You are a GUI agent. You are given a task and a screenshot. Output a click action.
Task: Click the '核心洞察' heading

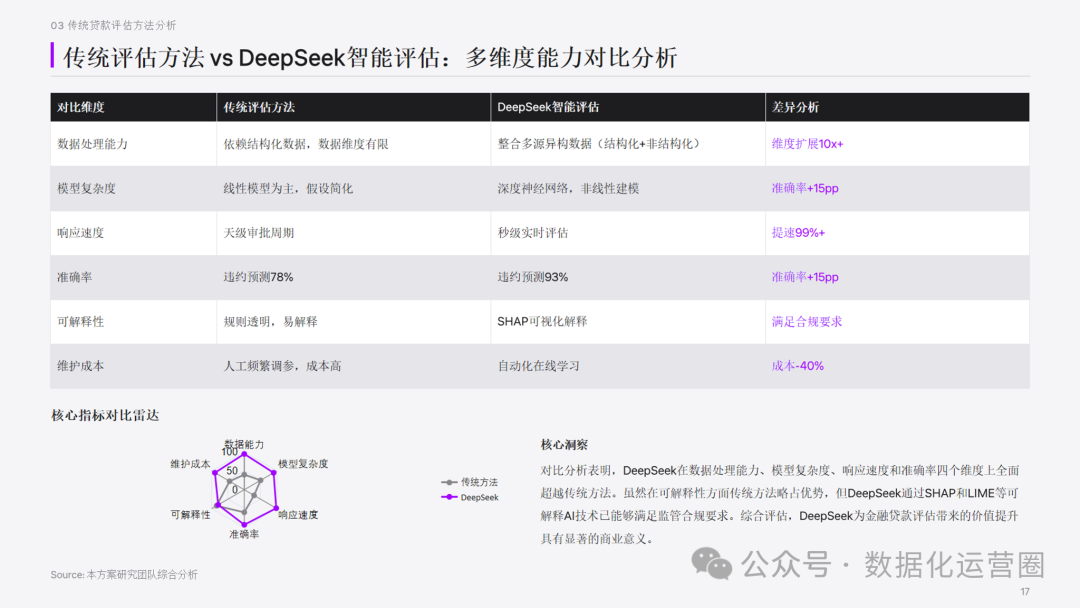click(564, 445)
